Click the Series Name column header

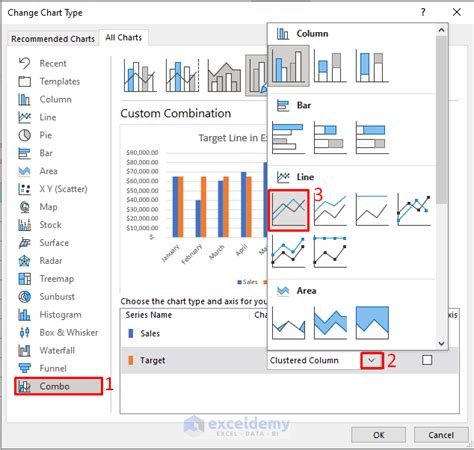click(x=149, y=315)
